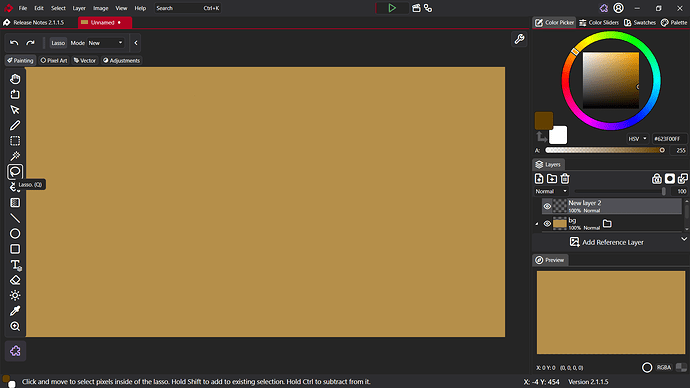Screen dimensions: 690x388
Task: Click the Text tool
Action: pos(15,265)
